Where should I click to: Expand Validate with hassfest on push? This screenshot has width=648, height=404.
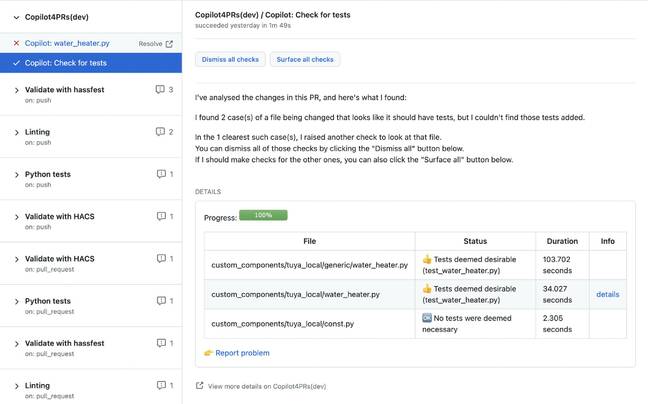coord(16,90)
